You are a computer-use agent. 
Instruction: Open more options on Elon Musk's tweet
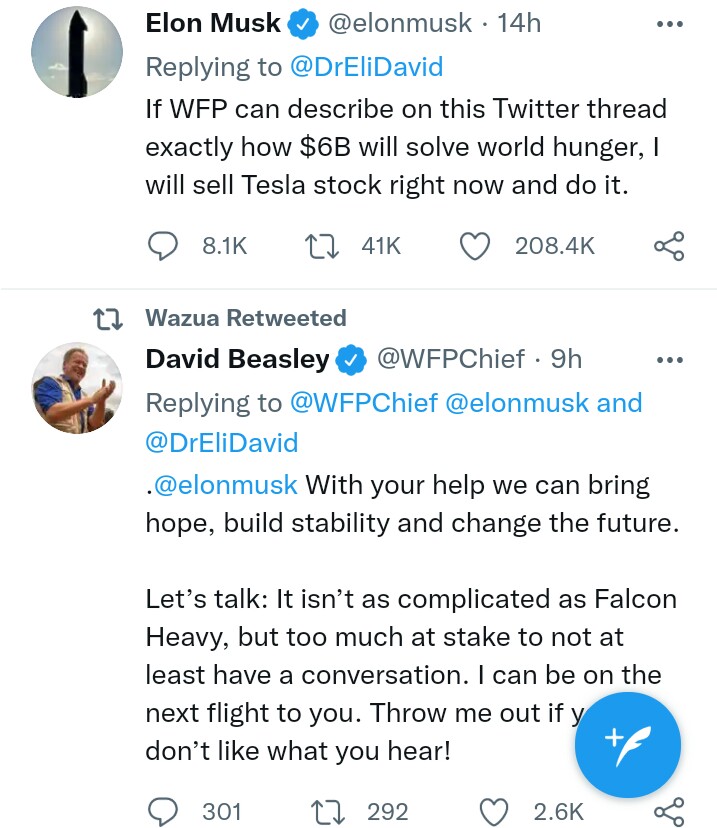point(668,24)
